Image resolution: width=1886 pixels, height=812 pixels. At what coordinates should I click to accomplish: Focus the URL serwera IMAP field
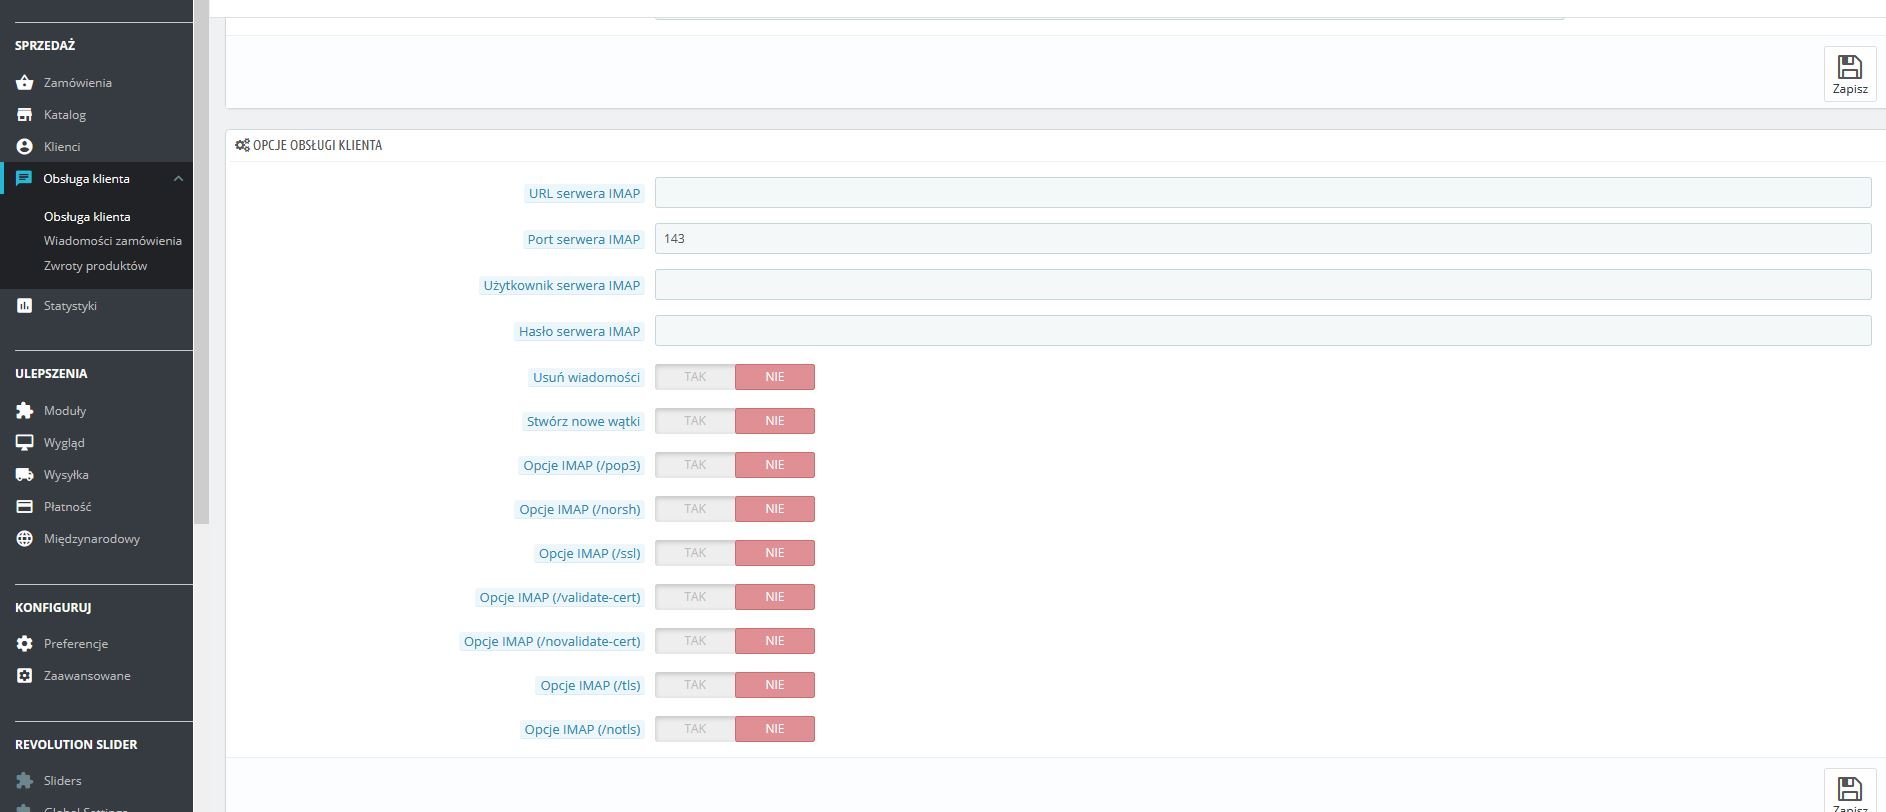point(1263,193)
